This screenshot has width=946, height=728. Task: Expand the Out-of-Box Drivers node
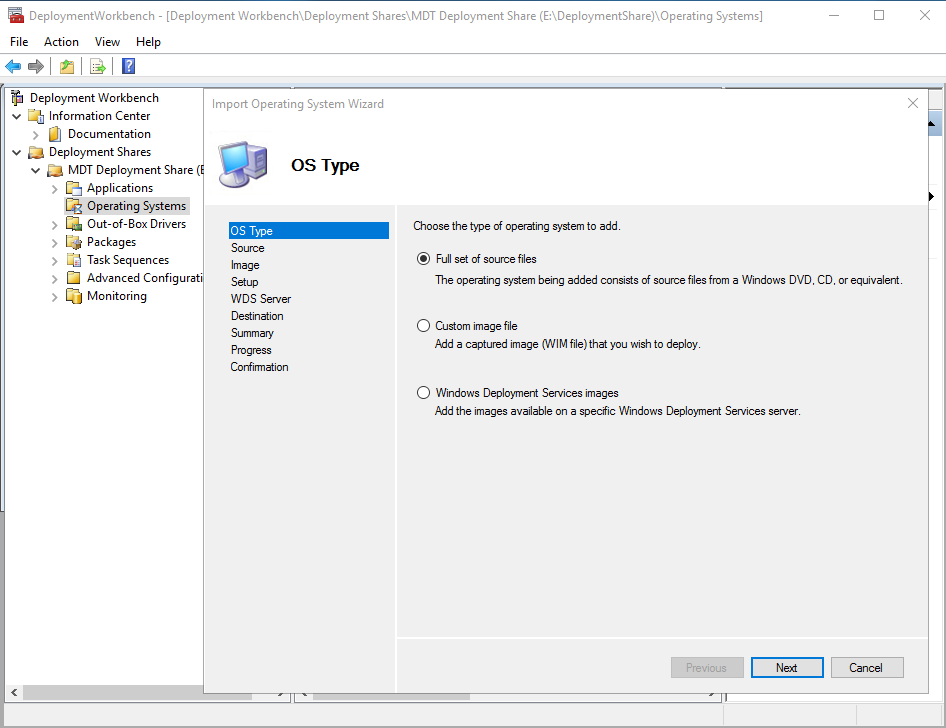[x=54, y=225]
